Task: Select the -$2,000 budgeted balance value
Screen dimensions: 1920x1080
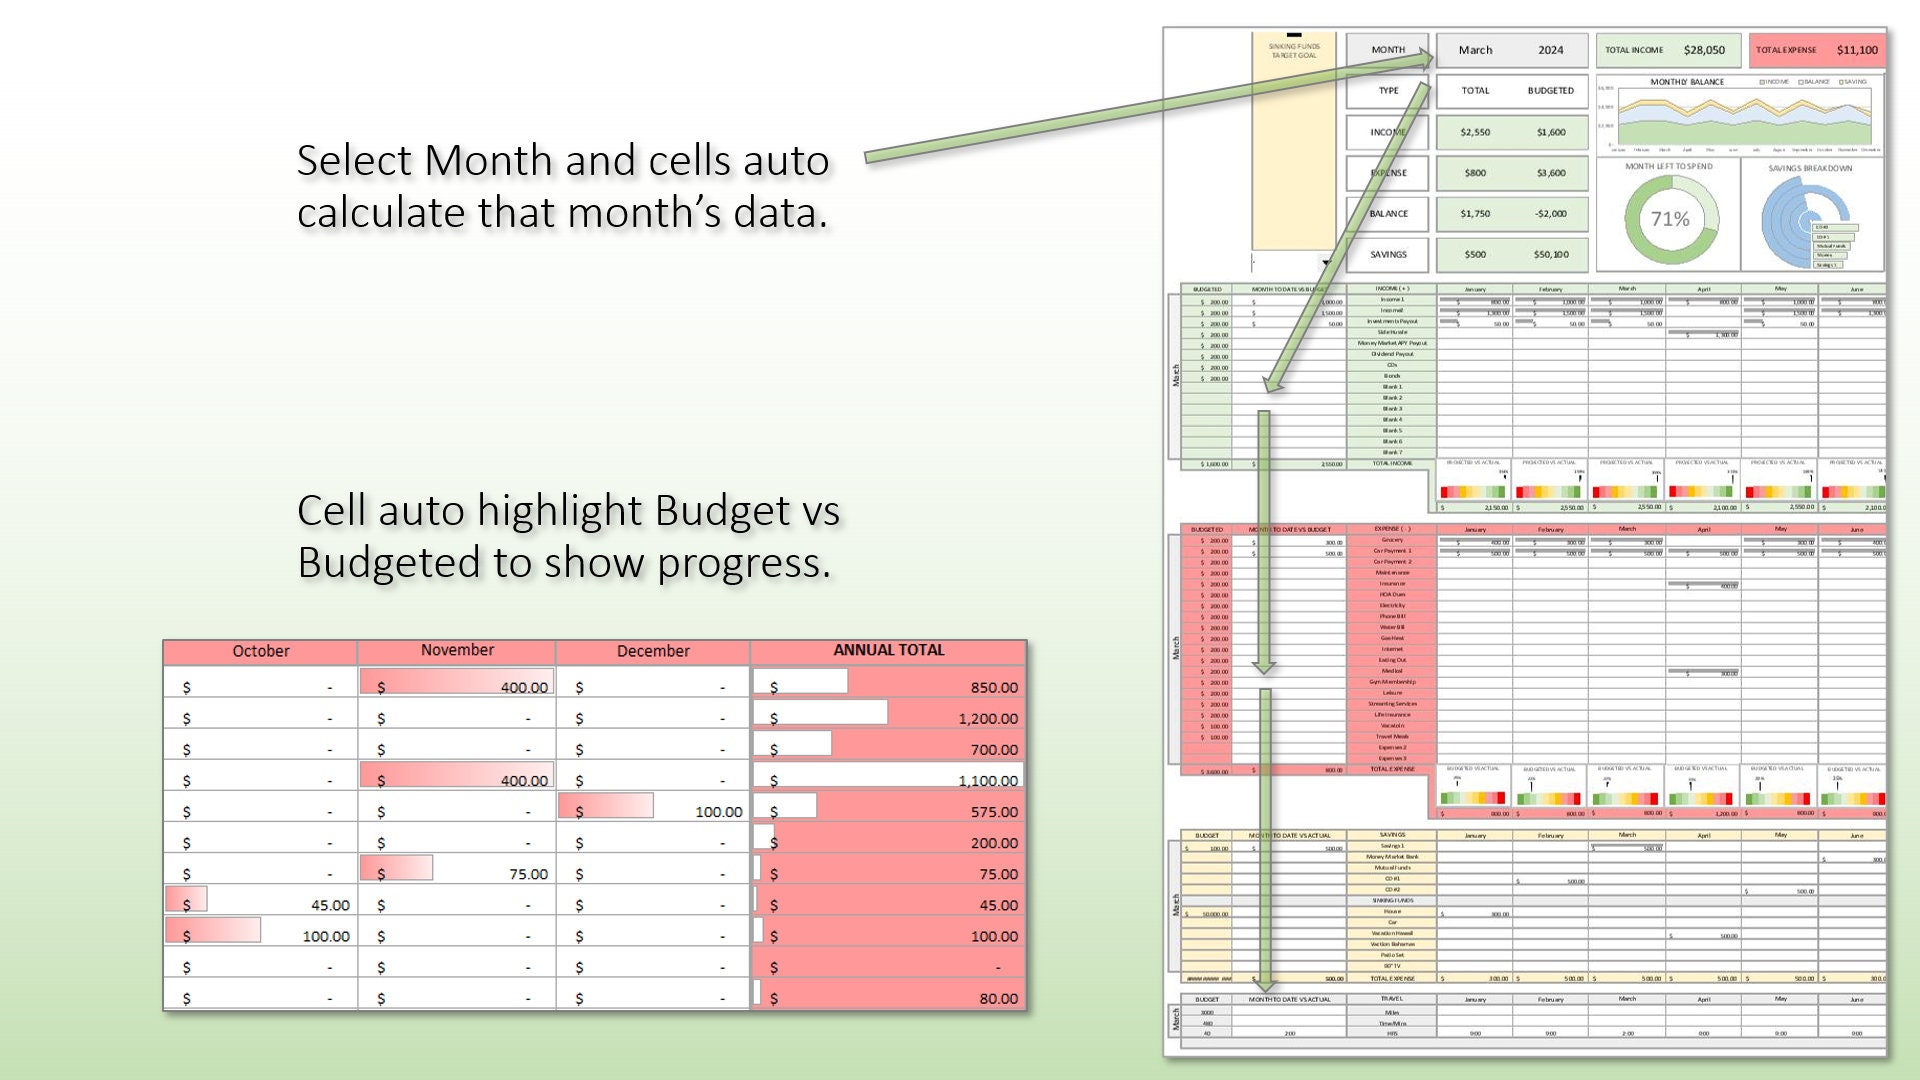Action: click(1550, 214)
